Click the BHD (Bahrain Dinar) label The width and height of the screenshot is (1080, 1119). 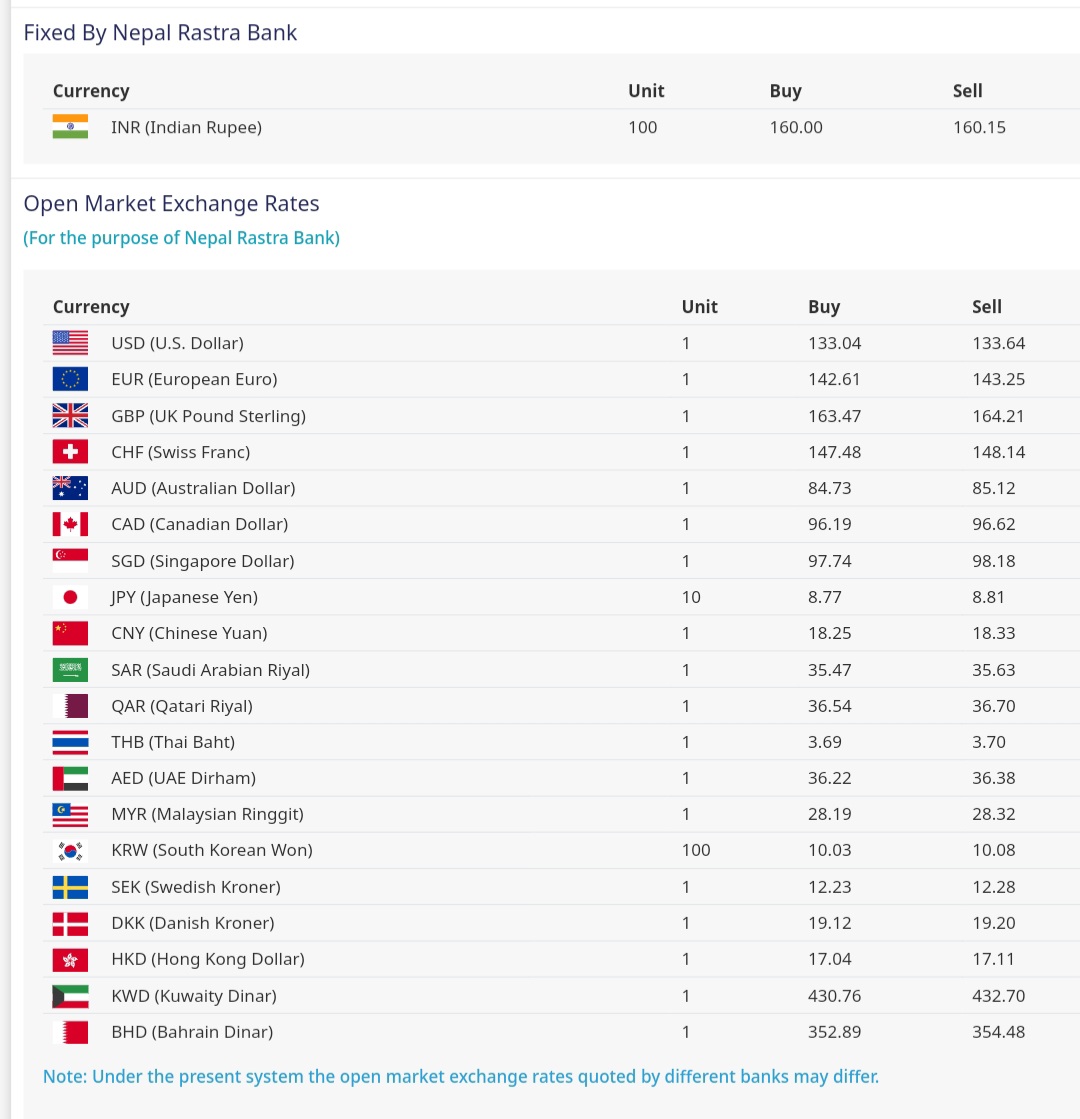(192, 1032)
